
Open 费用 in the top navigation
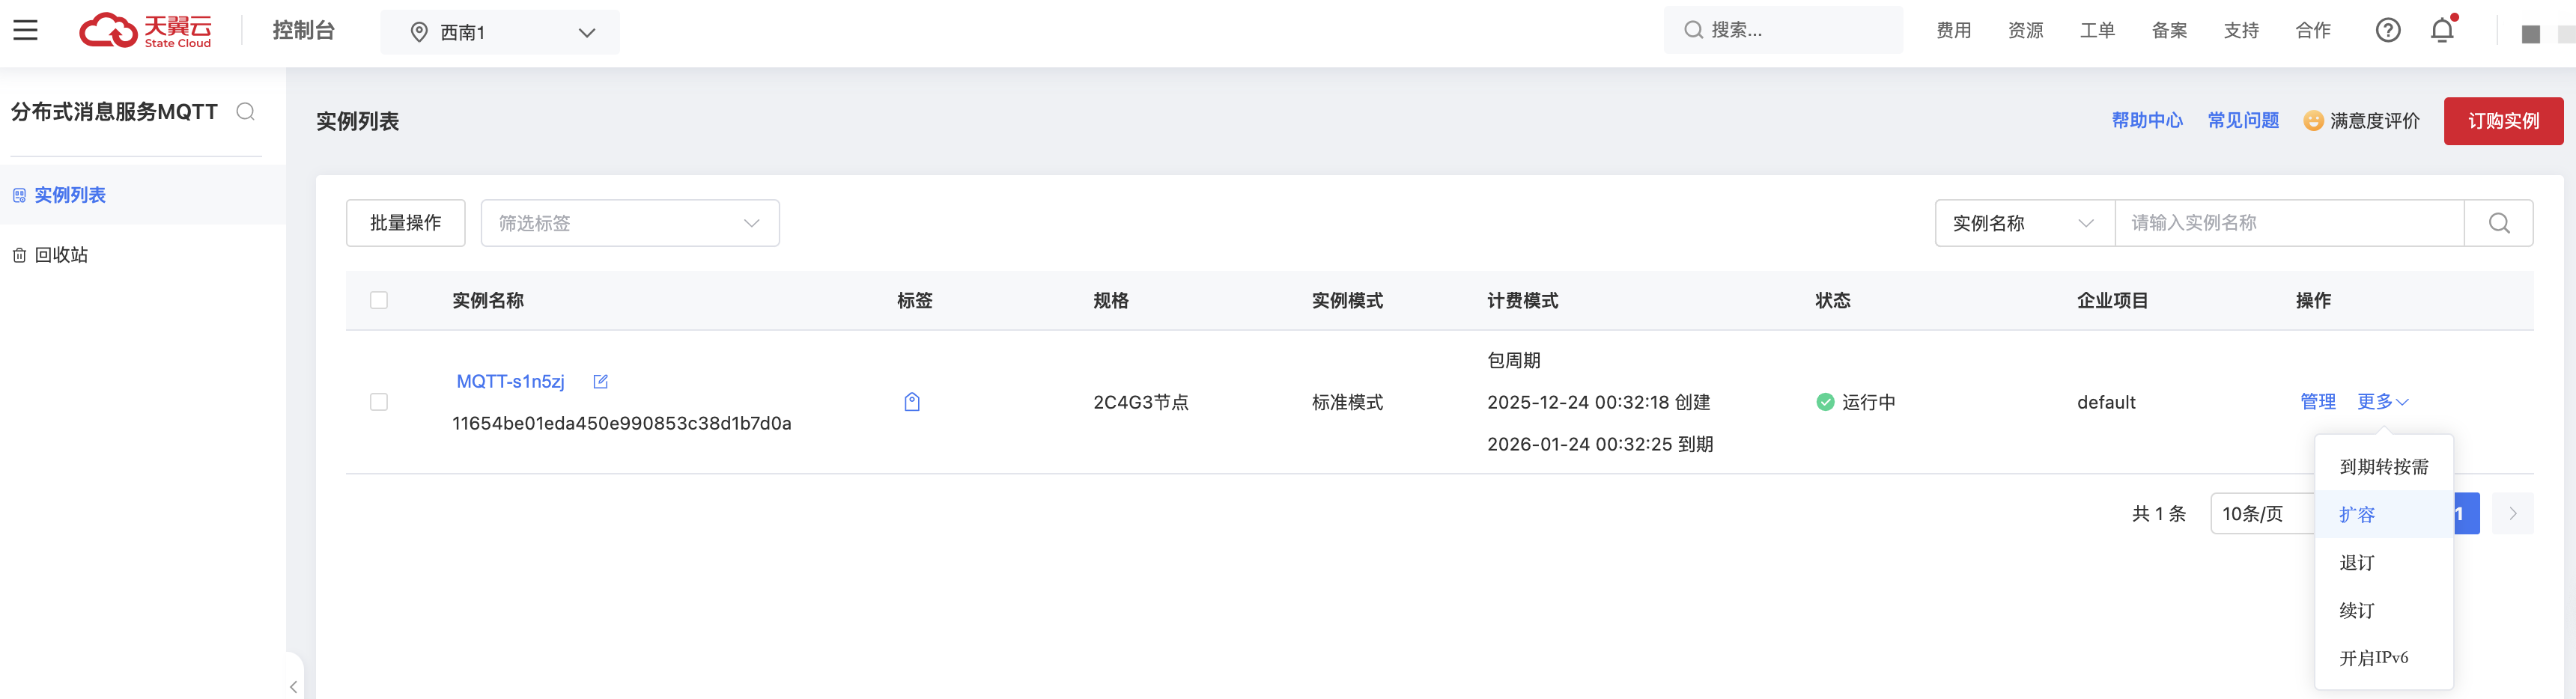pyautogui.click(x=1953, y=31)
